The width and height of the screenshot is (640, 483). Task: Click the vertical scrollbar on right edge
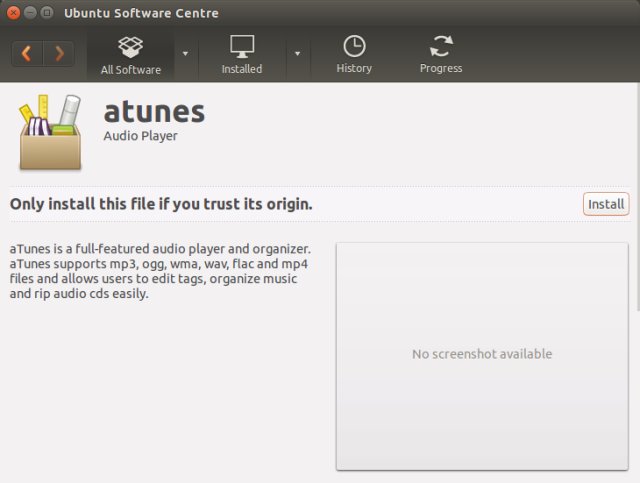pyautogui.click(x=638, y=197)
